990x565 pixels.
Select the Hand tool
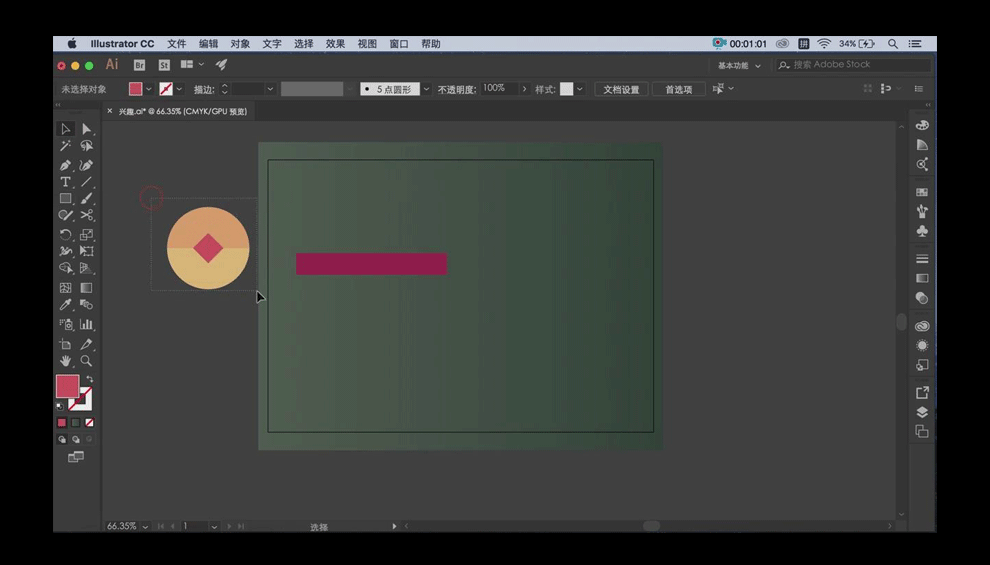click(x=65, y=361)
